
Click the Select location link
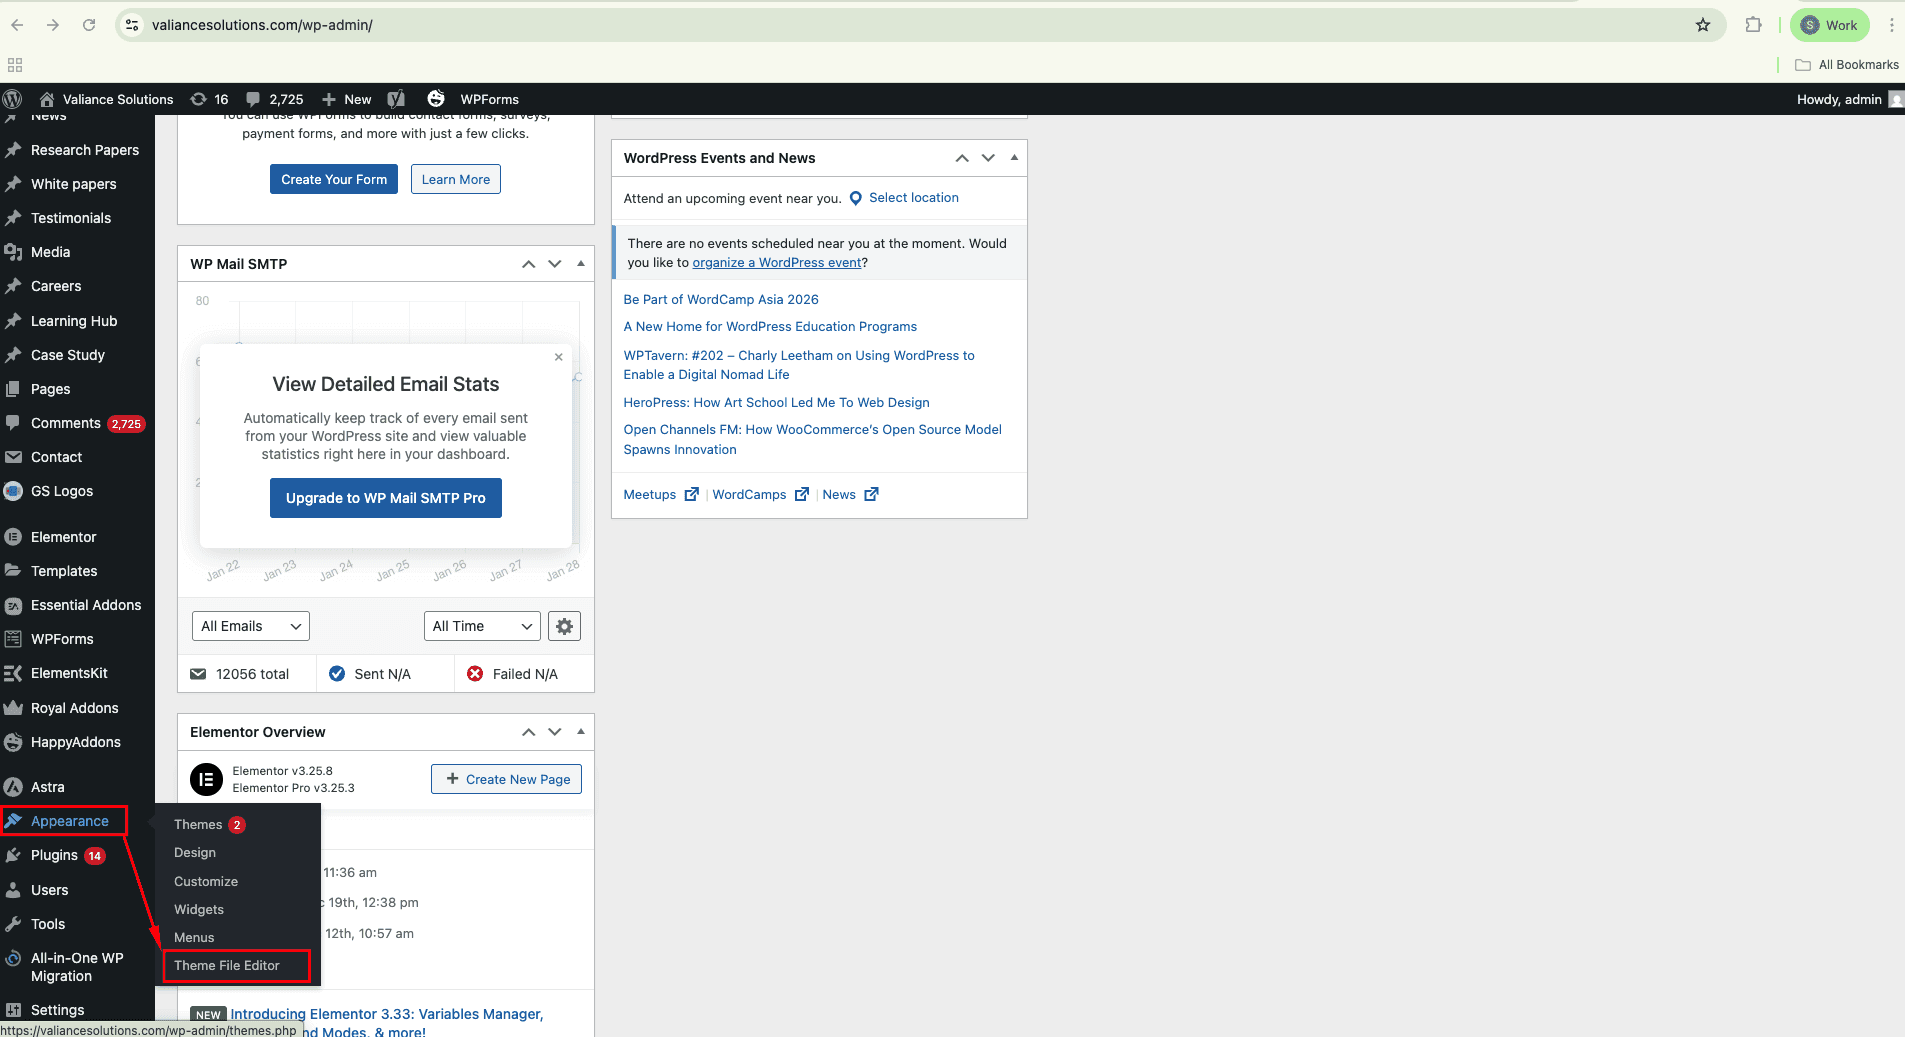click(914, 198)
